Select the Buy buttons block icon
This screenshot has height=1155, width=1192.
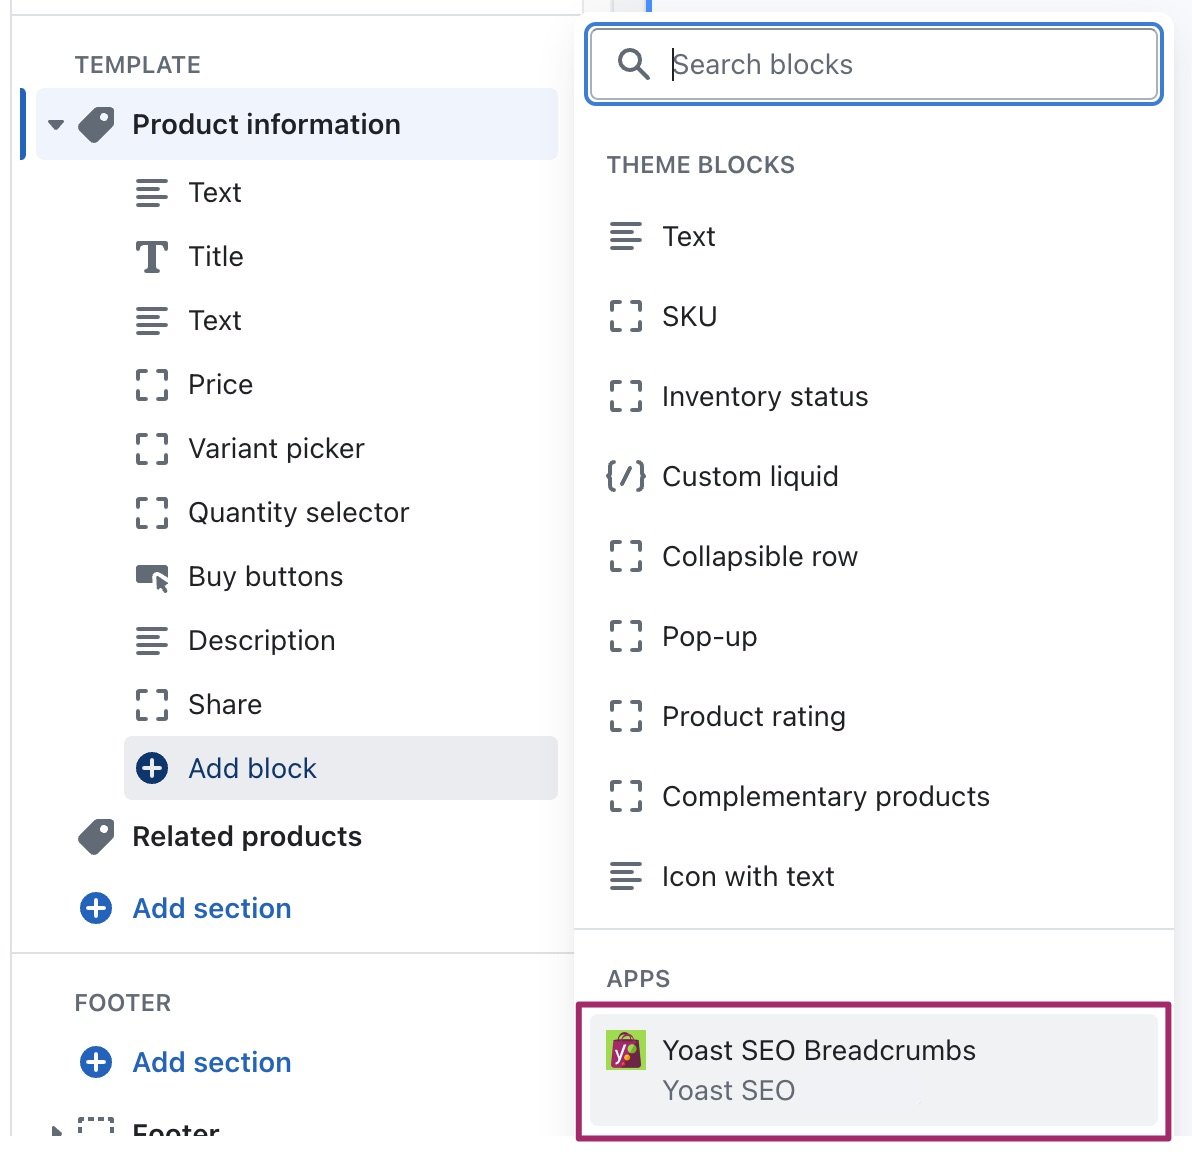[x=152, y=577]
